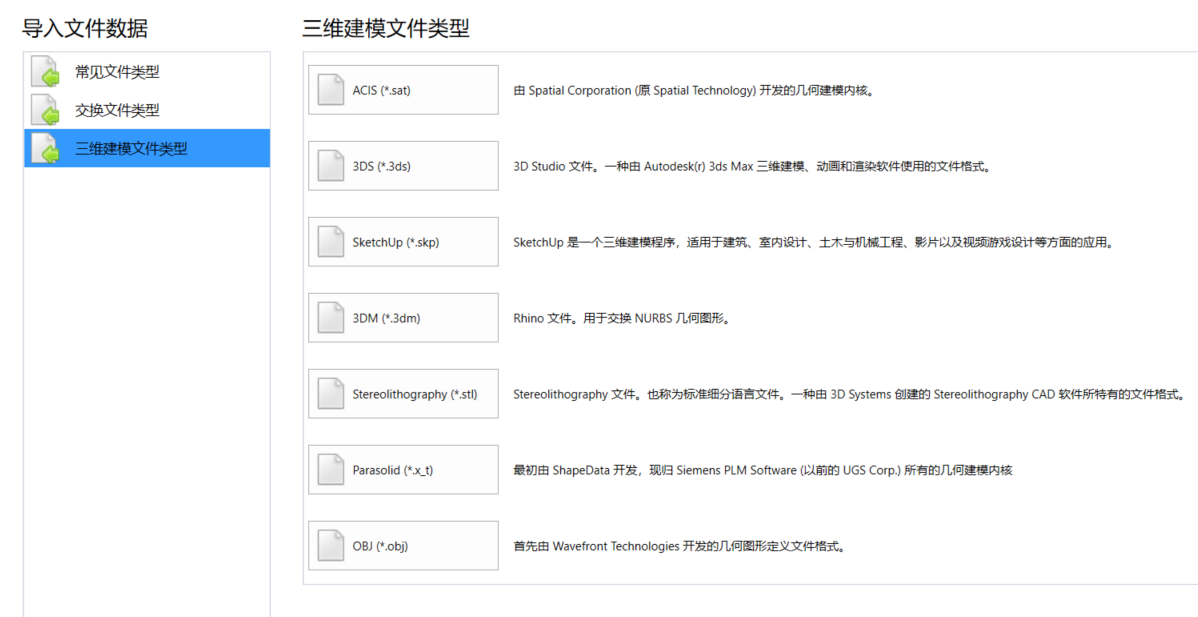The height and width of the screenshot is (617, 1198).
Task: Click the document icon in the Parasolid button
Action: [330, 470]
